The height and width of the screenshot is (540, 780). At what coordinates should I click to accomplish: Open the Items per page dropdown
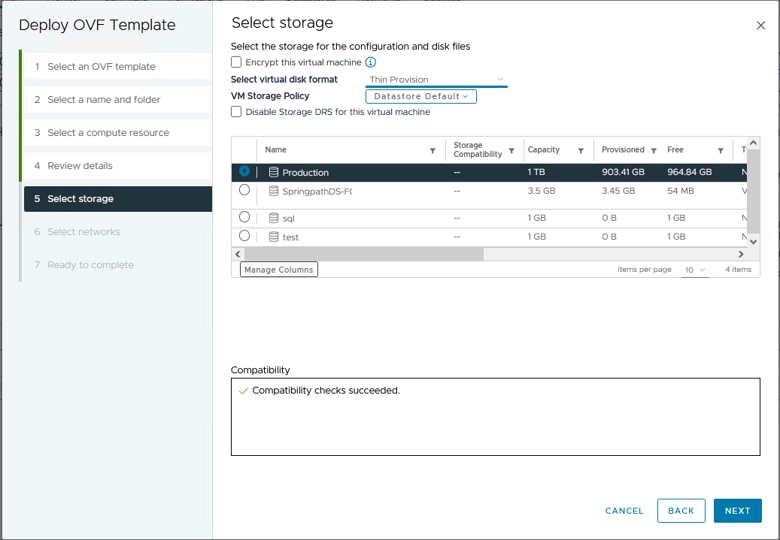(x=695, y=270)
